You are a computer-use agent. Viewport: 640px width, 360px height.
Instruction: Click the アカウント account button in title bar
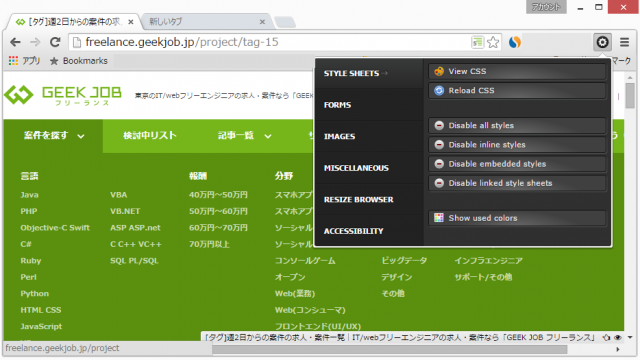click(x=546, y=7)
